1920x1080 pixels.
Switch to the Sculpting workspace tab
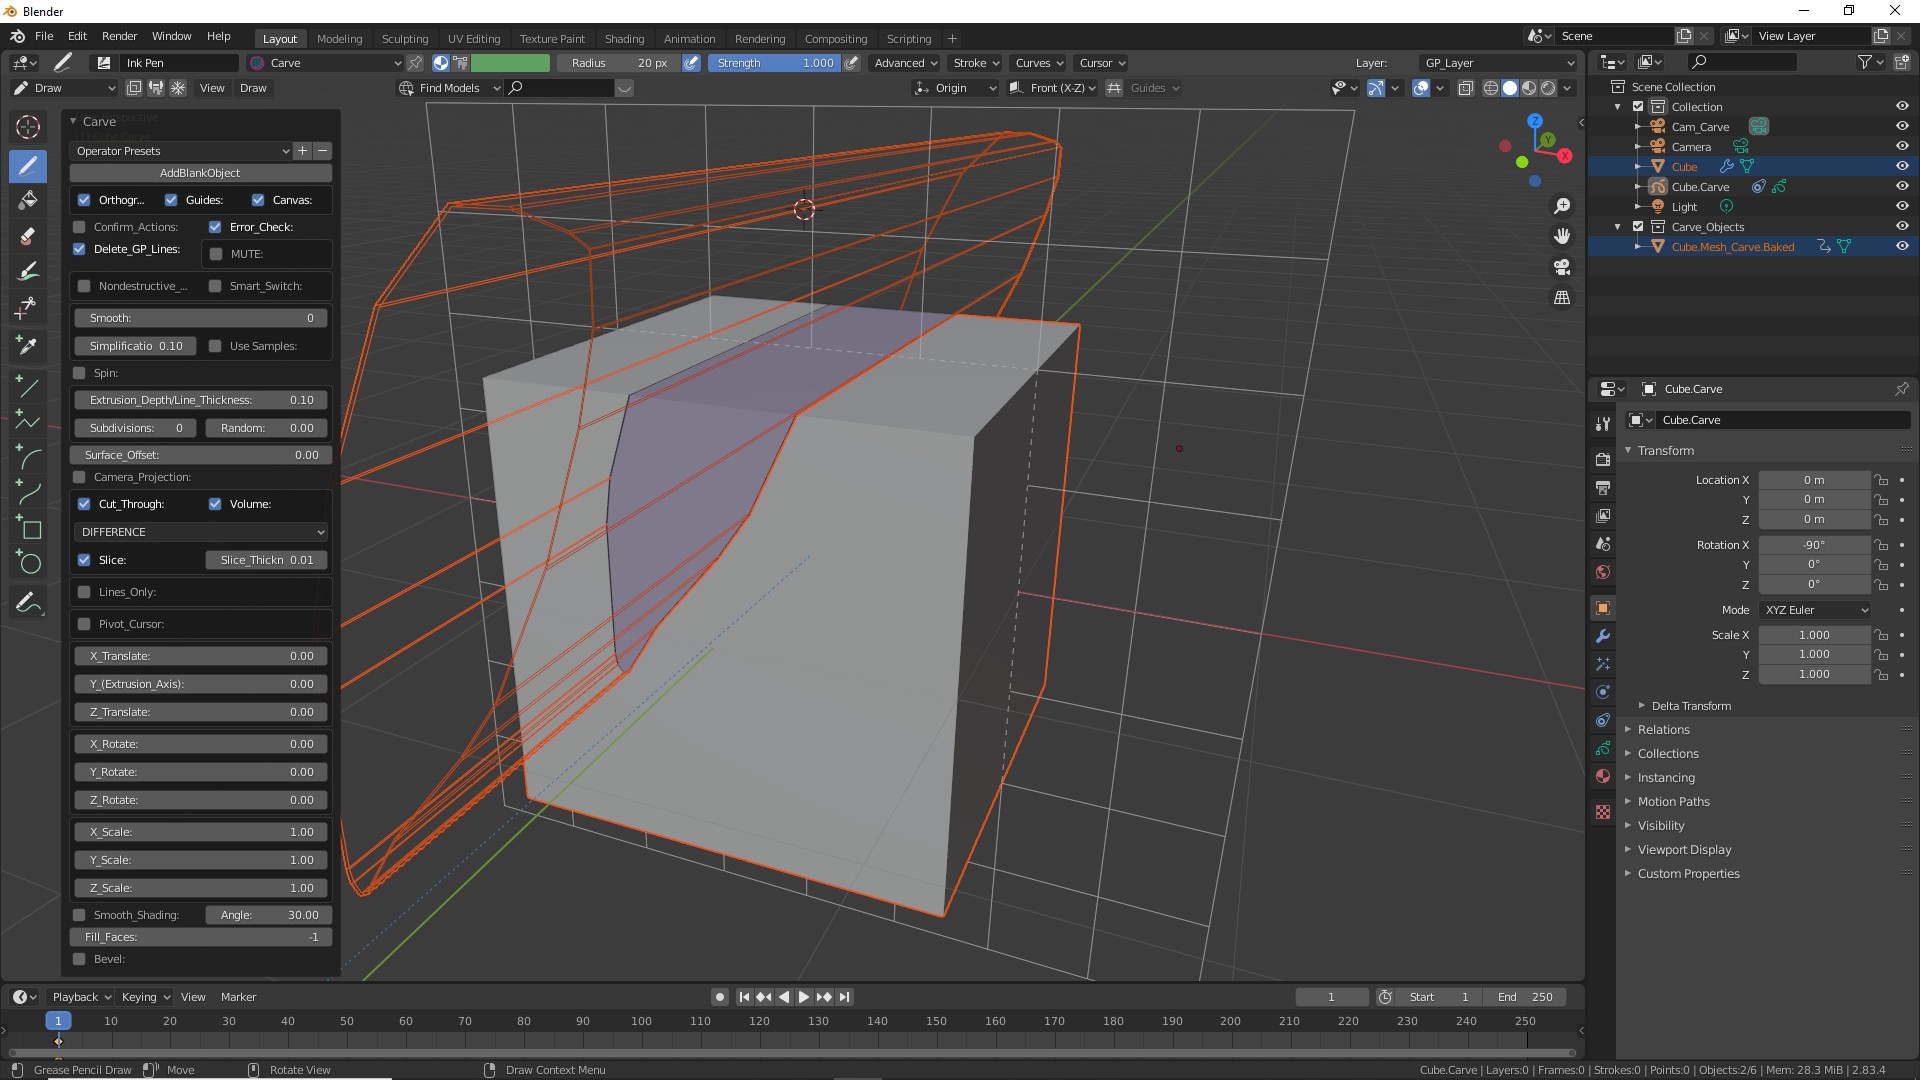click(x=404, y=39)
